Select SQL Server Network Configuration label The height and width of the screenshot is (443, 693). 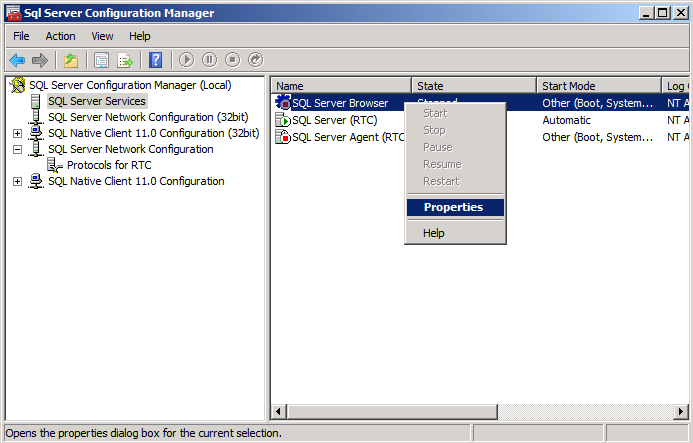[131, 149]
